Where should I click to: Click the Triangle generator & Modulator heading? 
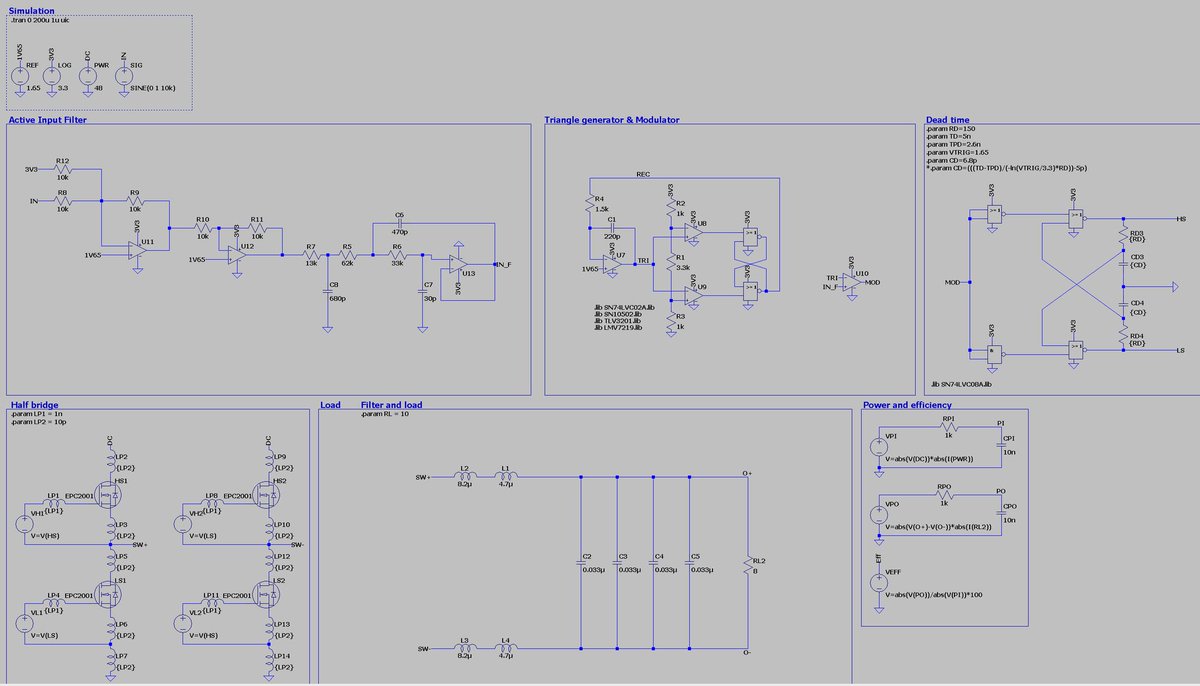(612, 119)
